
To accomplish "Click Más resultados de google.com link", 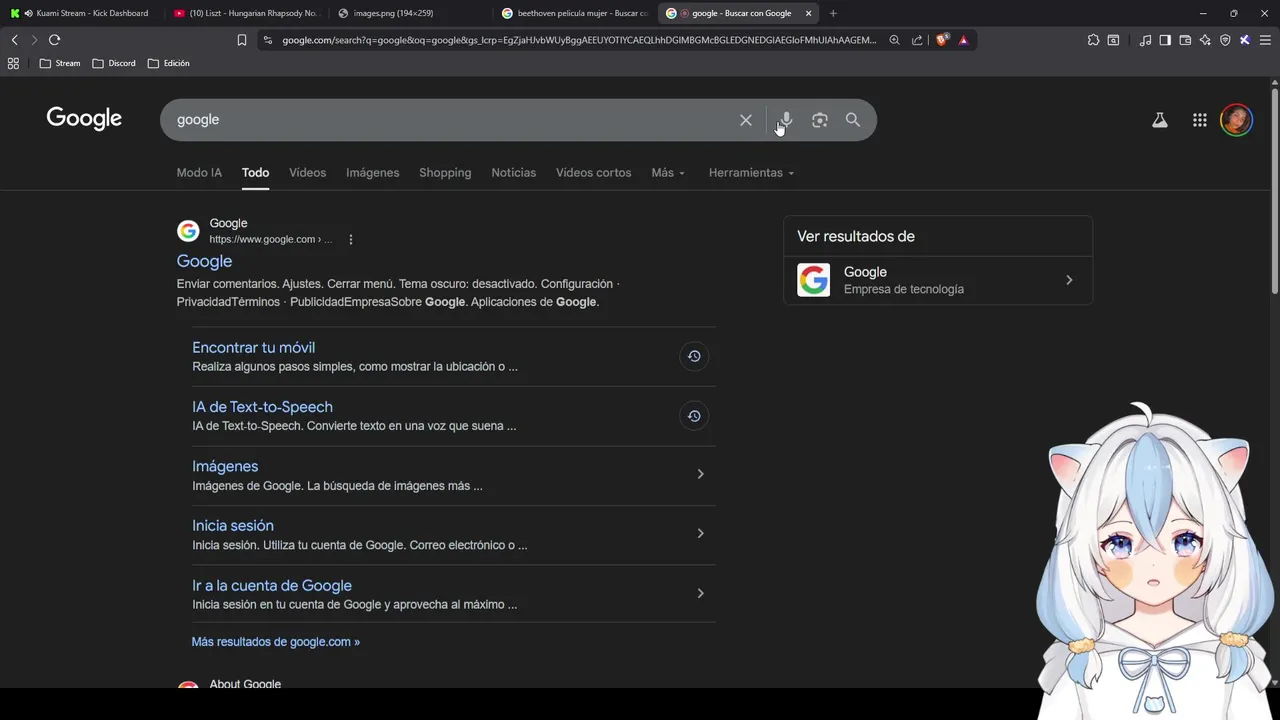I will pos(276,642).
